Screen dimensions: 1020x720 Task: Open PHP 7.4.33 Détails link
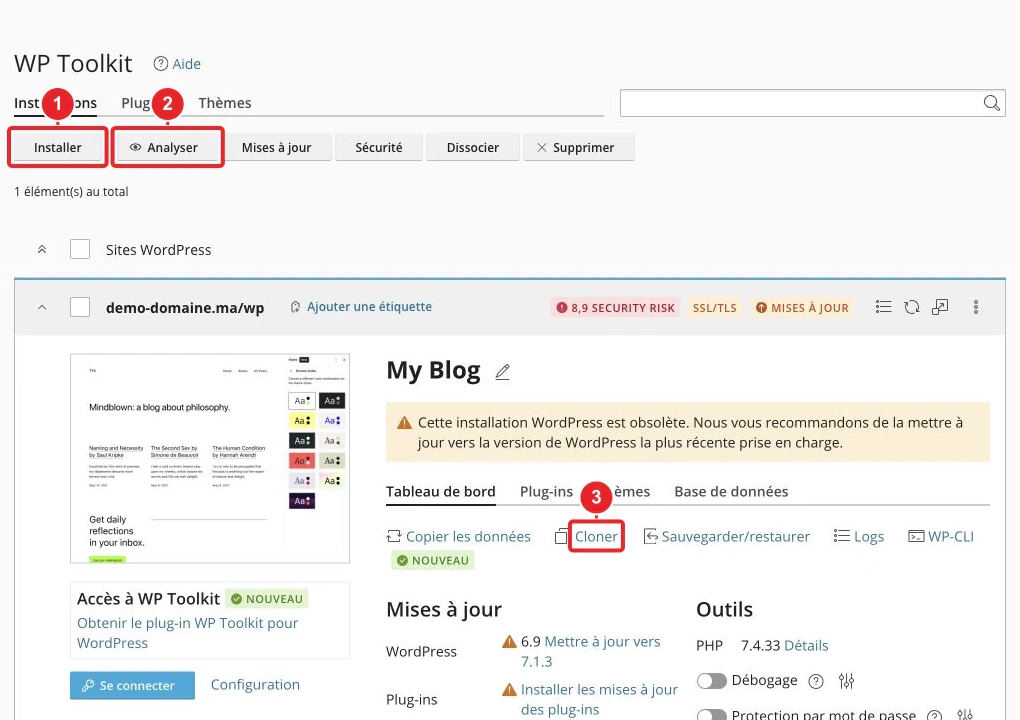pos(807,646)
